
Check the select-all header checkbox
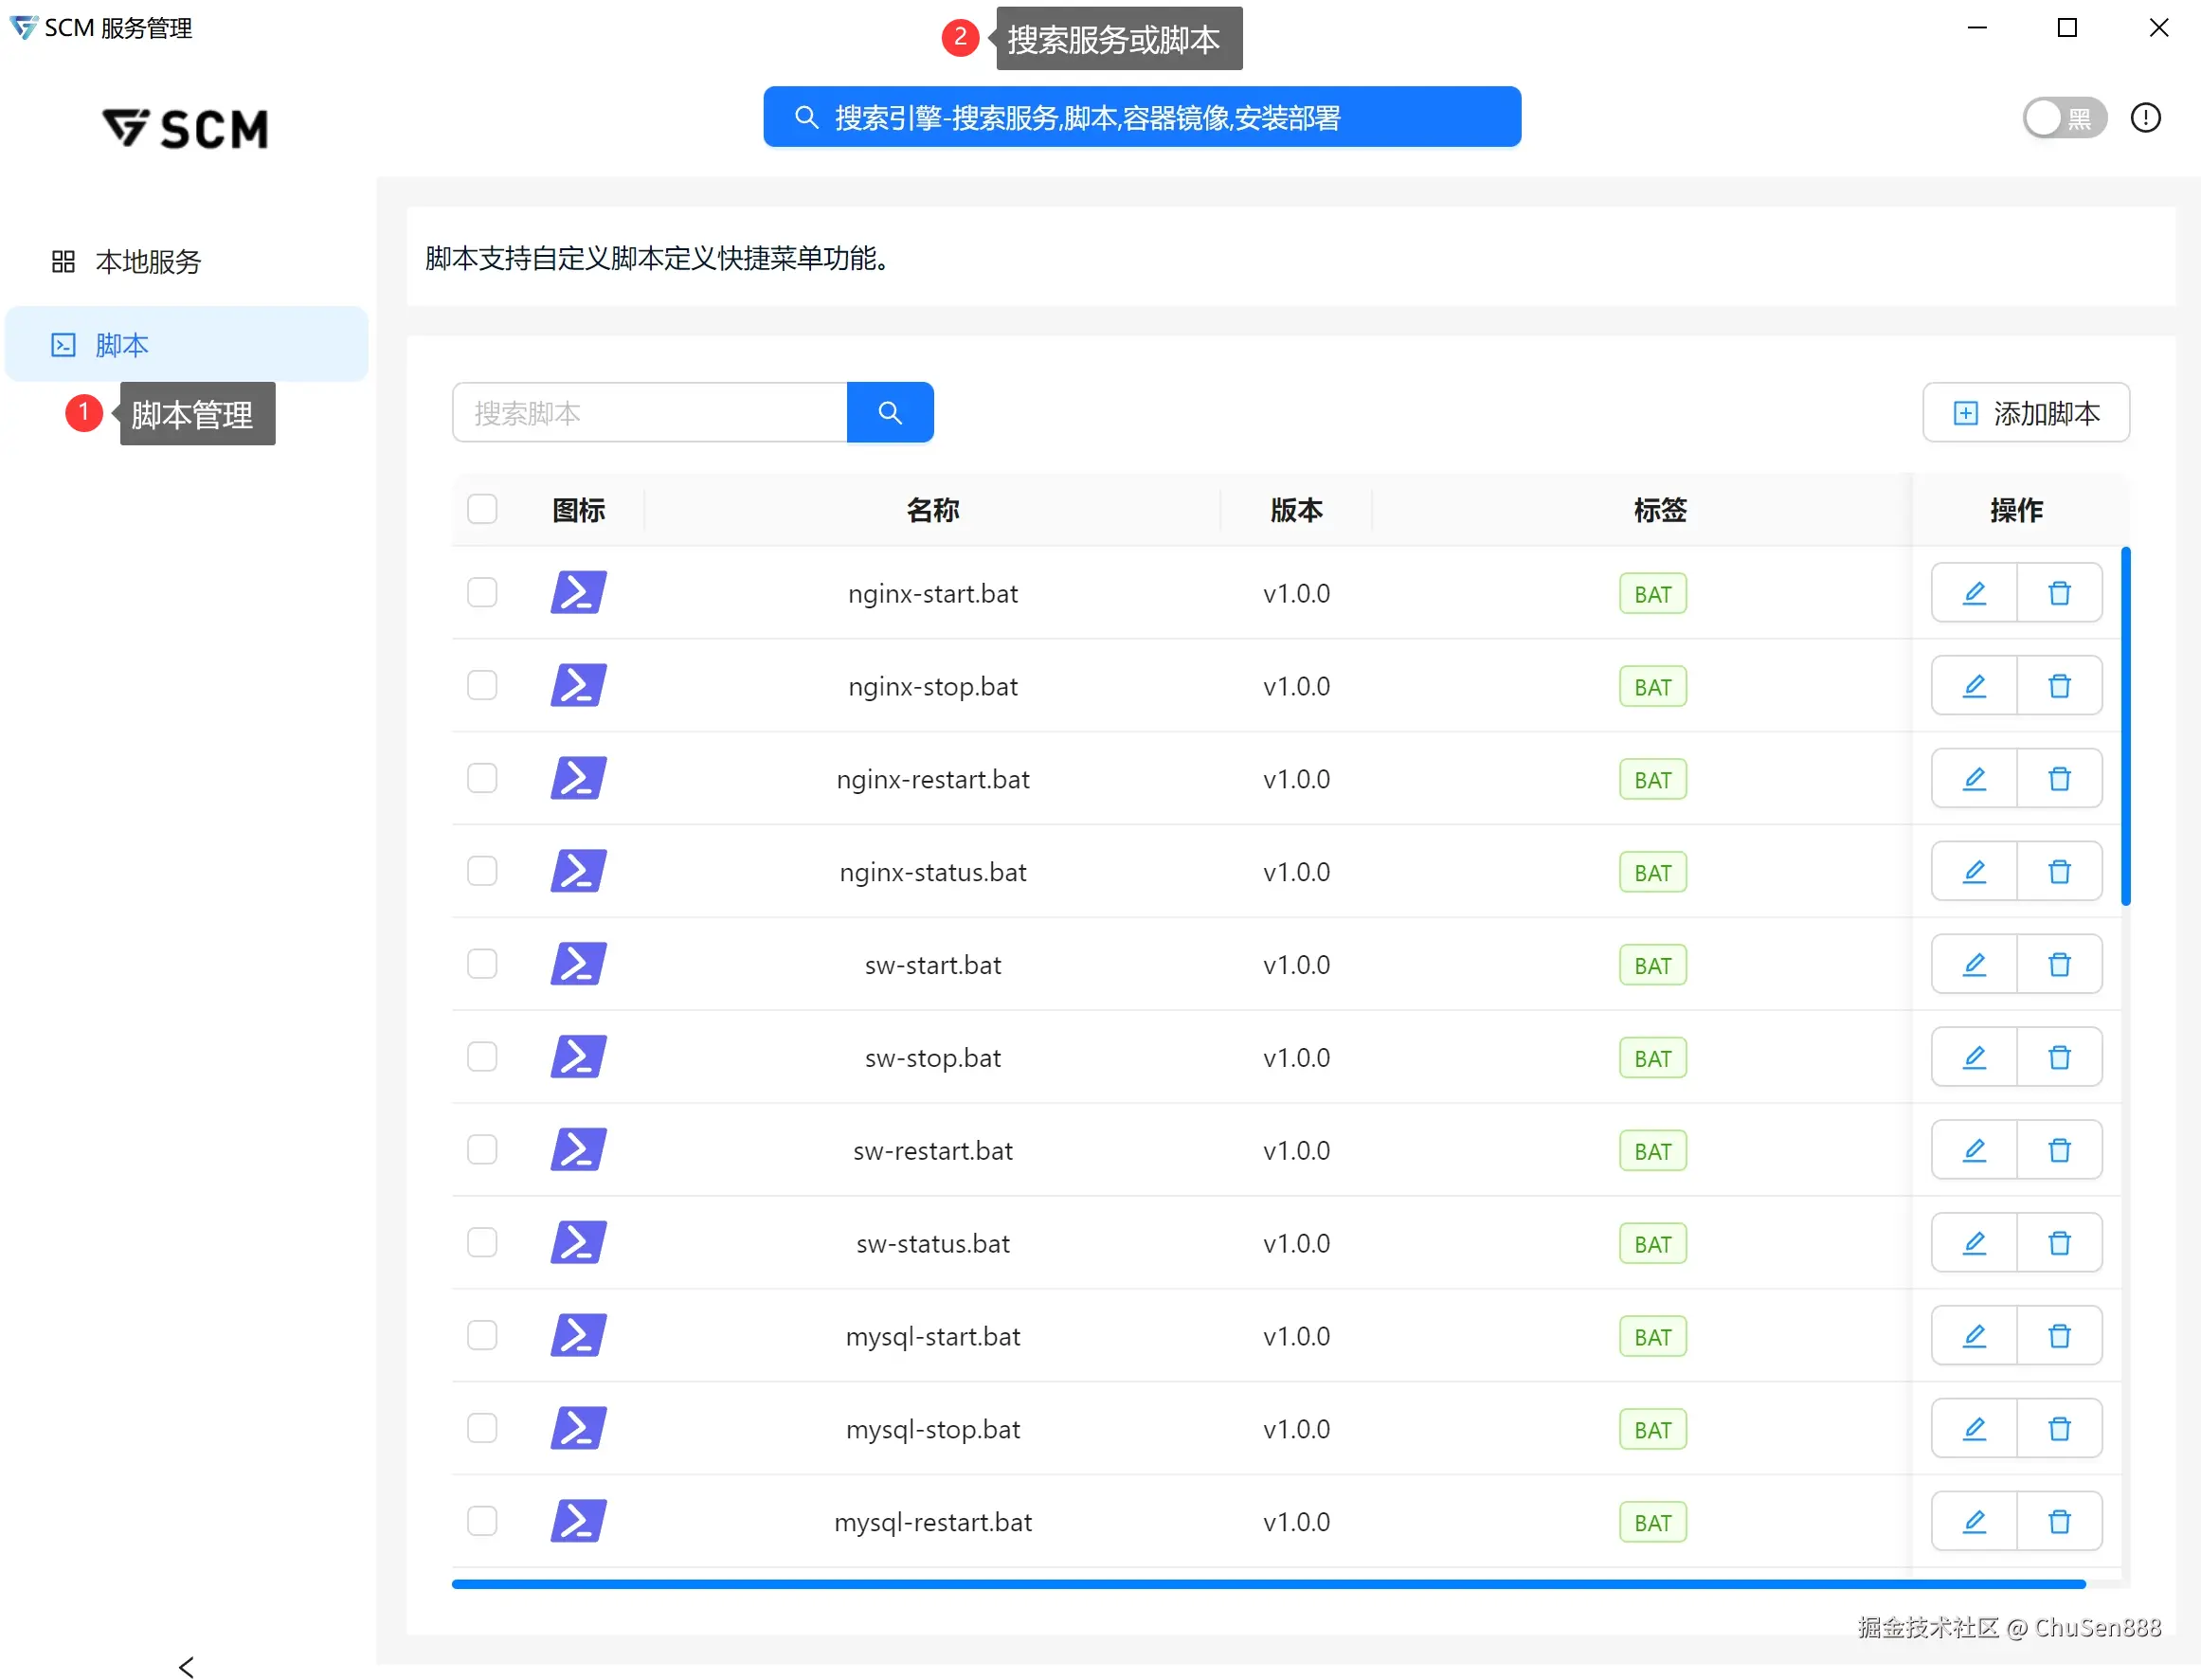(482, 509)
